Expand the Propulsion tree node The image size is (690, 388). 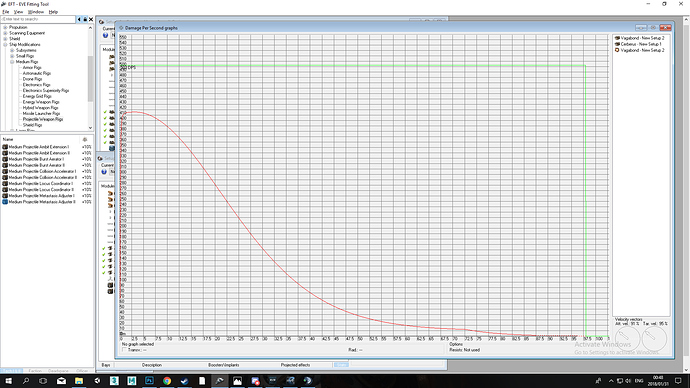pos(5,27)
